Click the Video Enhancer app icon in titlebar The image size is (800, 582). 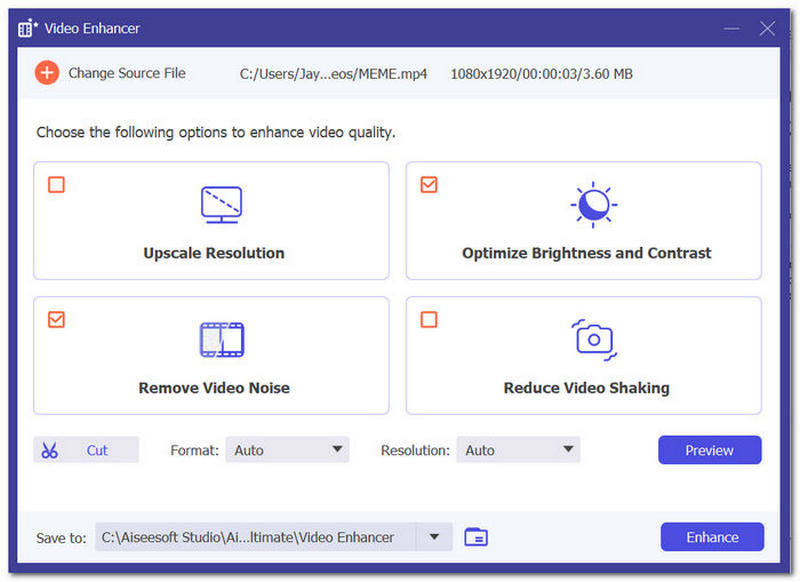point(25,28)
